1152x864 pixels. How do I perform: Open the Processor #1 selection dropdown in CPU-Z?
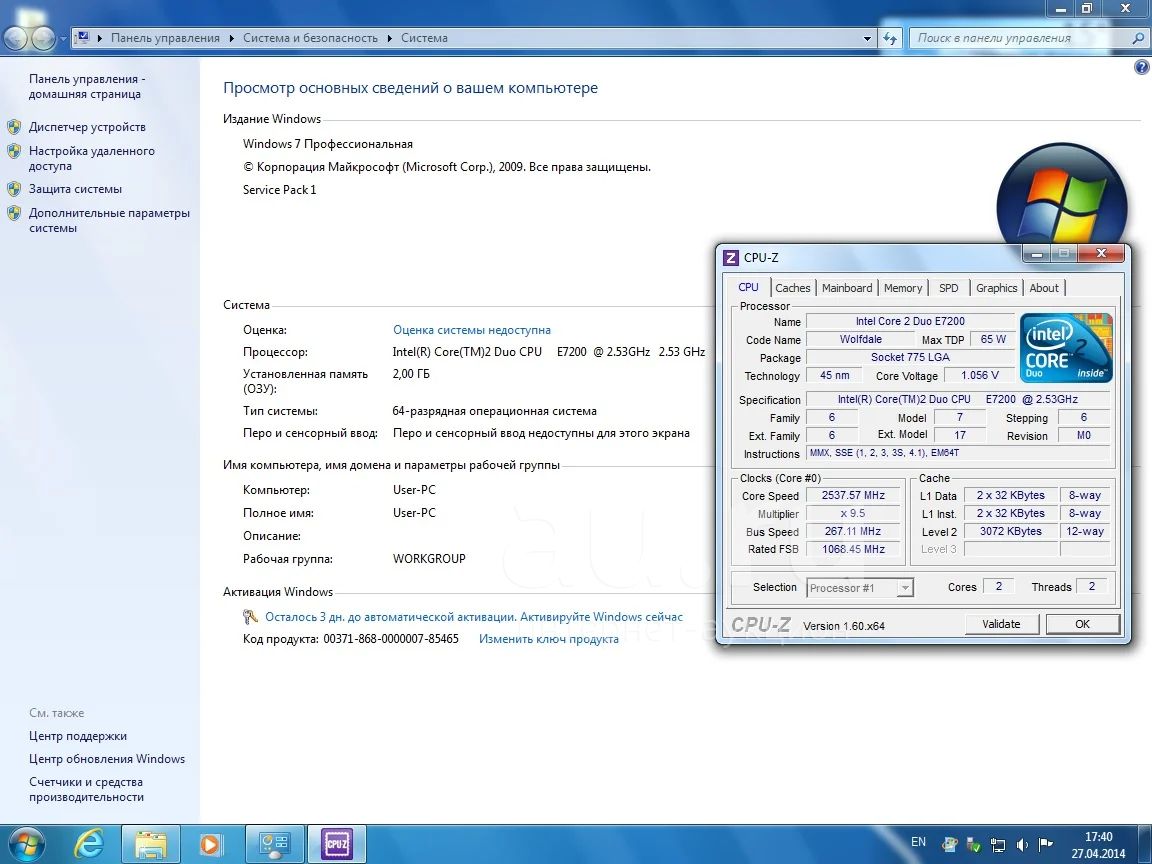pyautogui.click(x=905, y=588)
